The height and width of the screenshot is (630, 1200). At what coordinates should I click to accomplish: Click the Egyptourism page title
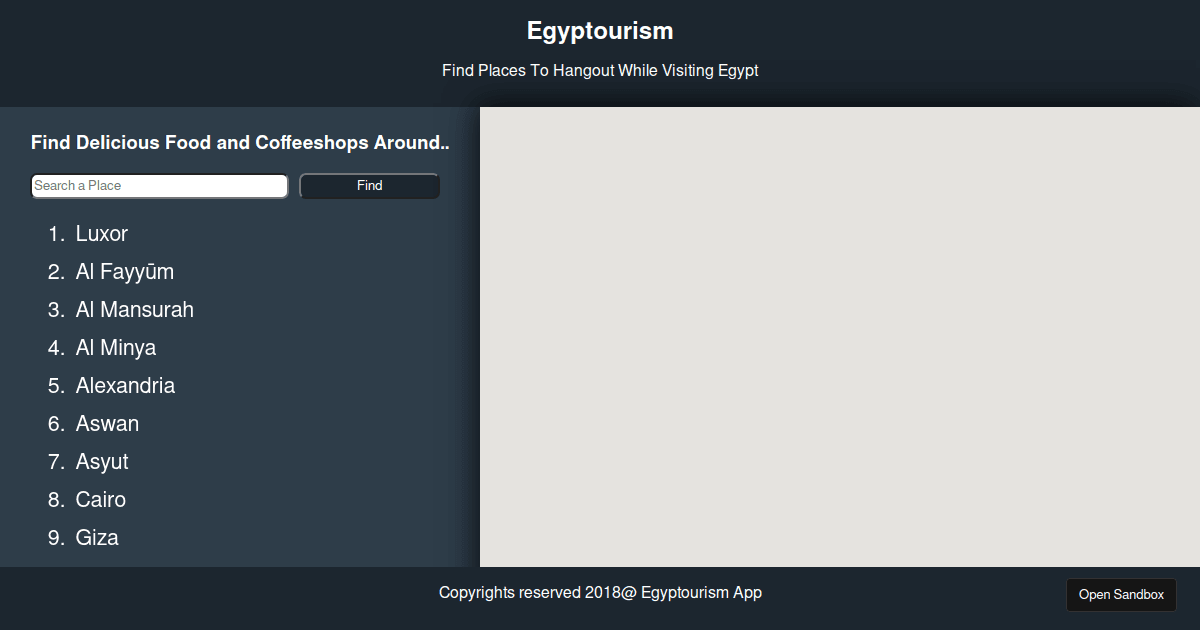600,31
